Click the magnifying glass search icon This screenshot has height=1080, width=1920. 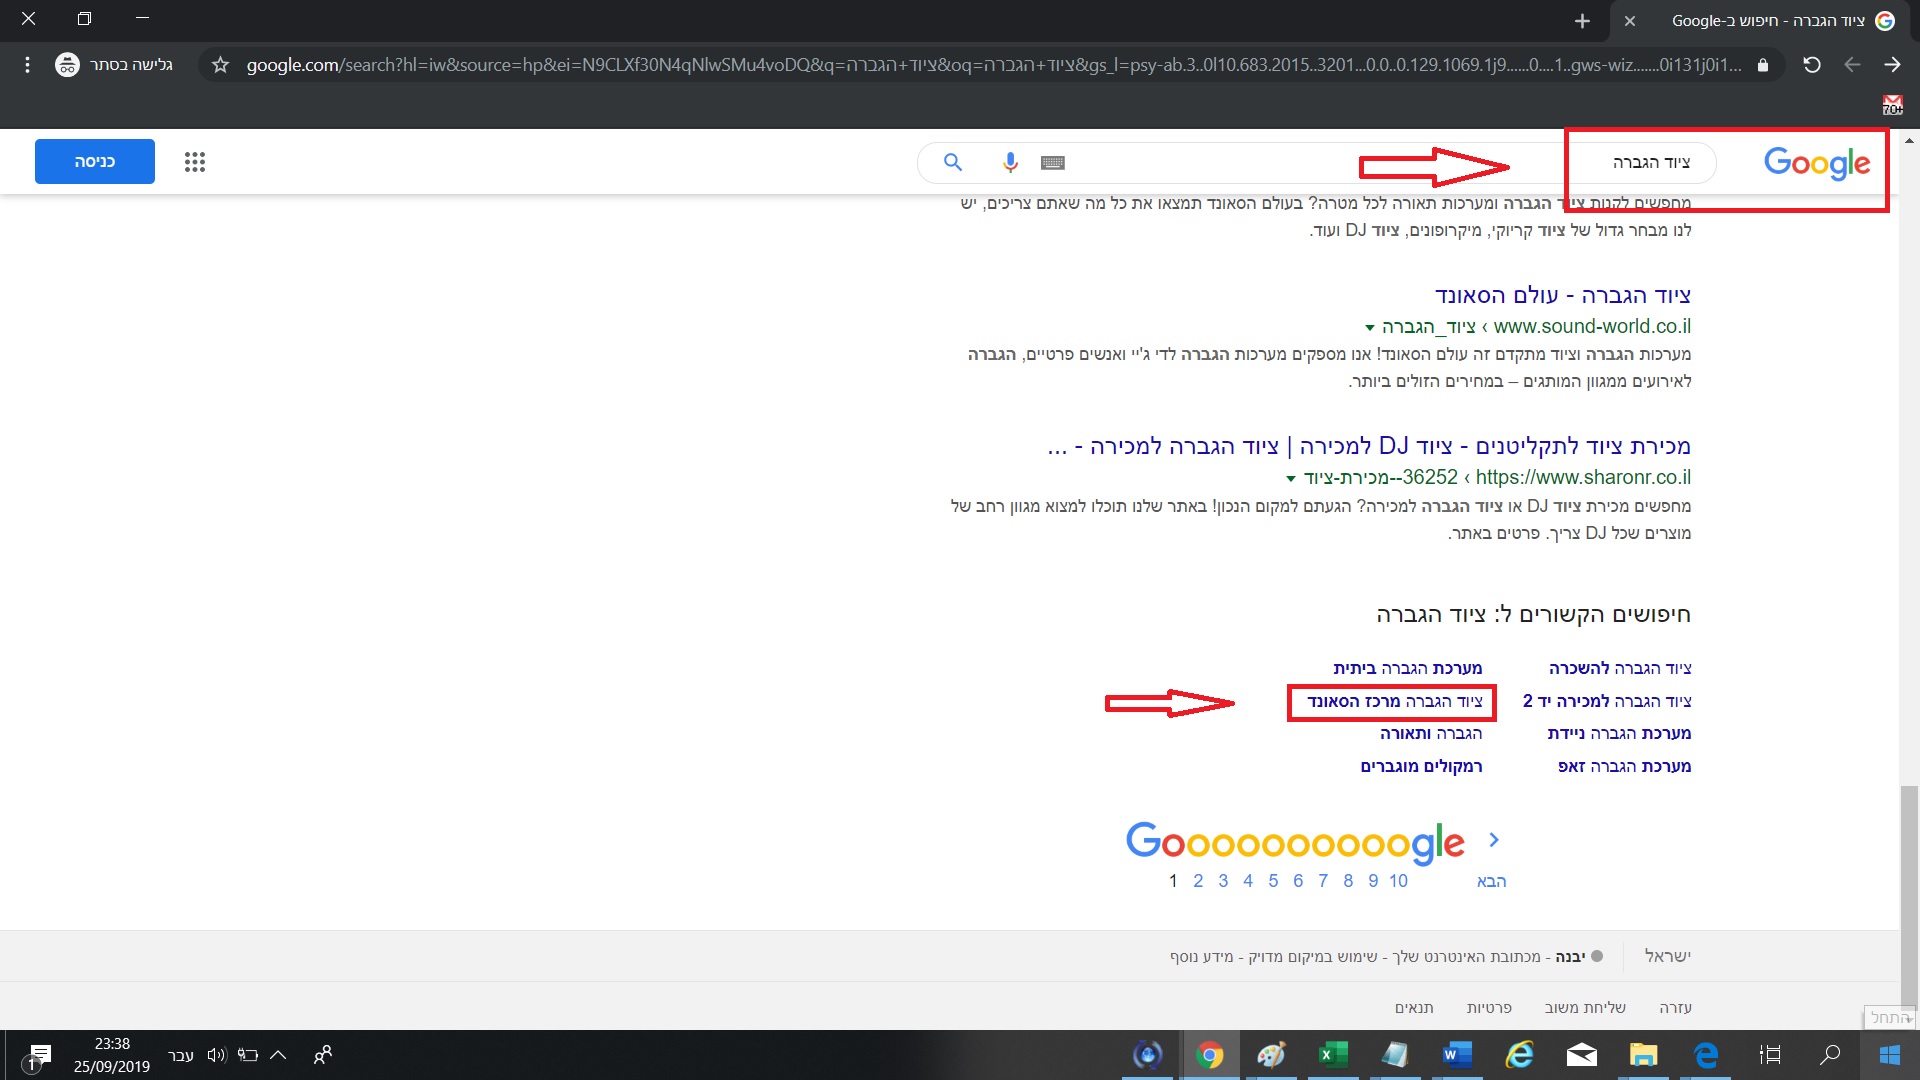pos(953,162)
